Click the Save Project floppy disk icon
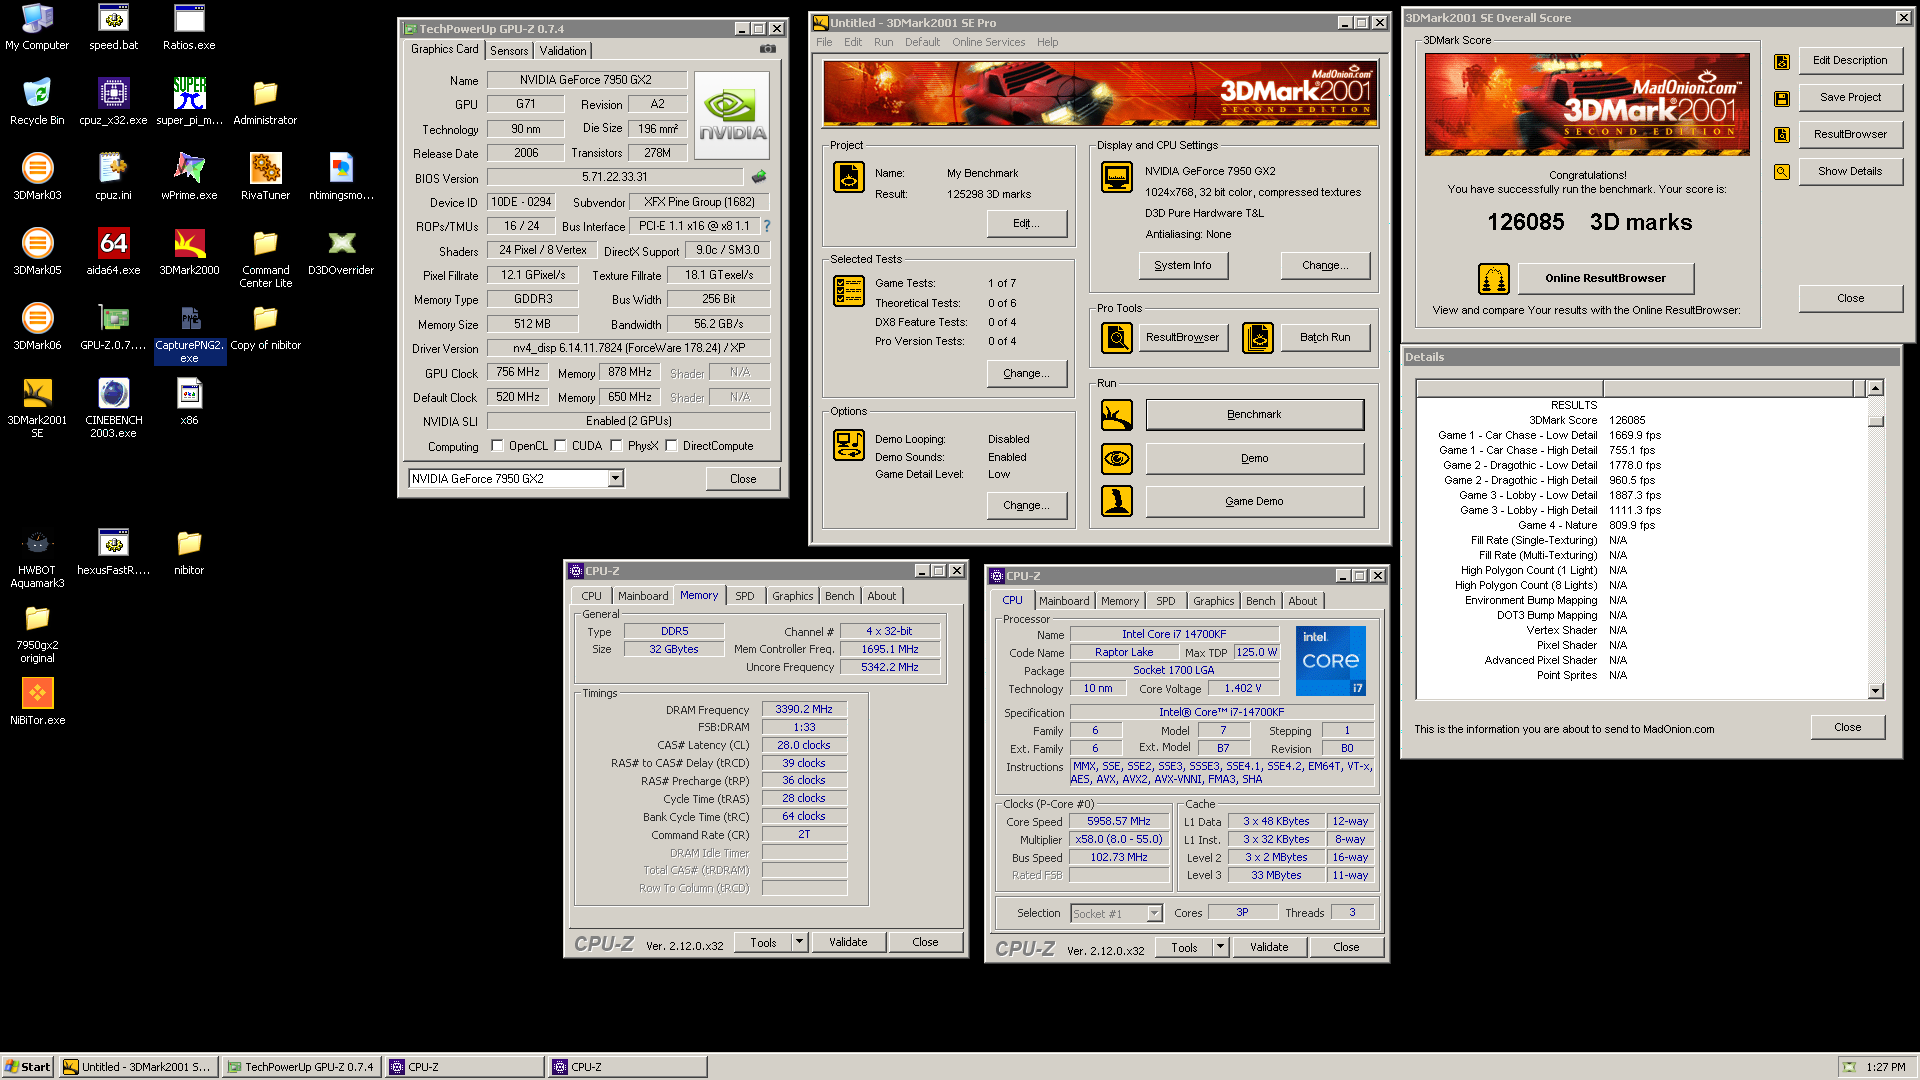This screenshot has width=1920, height=1080. (x=1782, y=98)
